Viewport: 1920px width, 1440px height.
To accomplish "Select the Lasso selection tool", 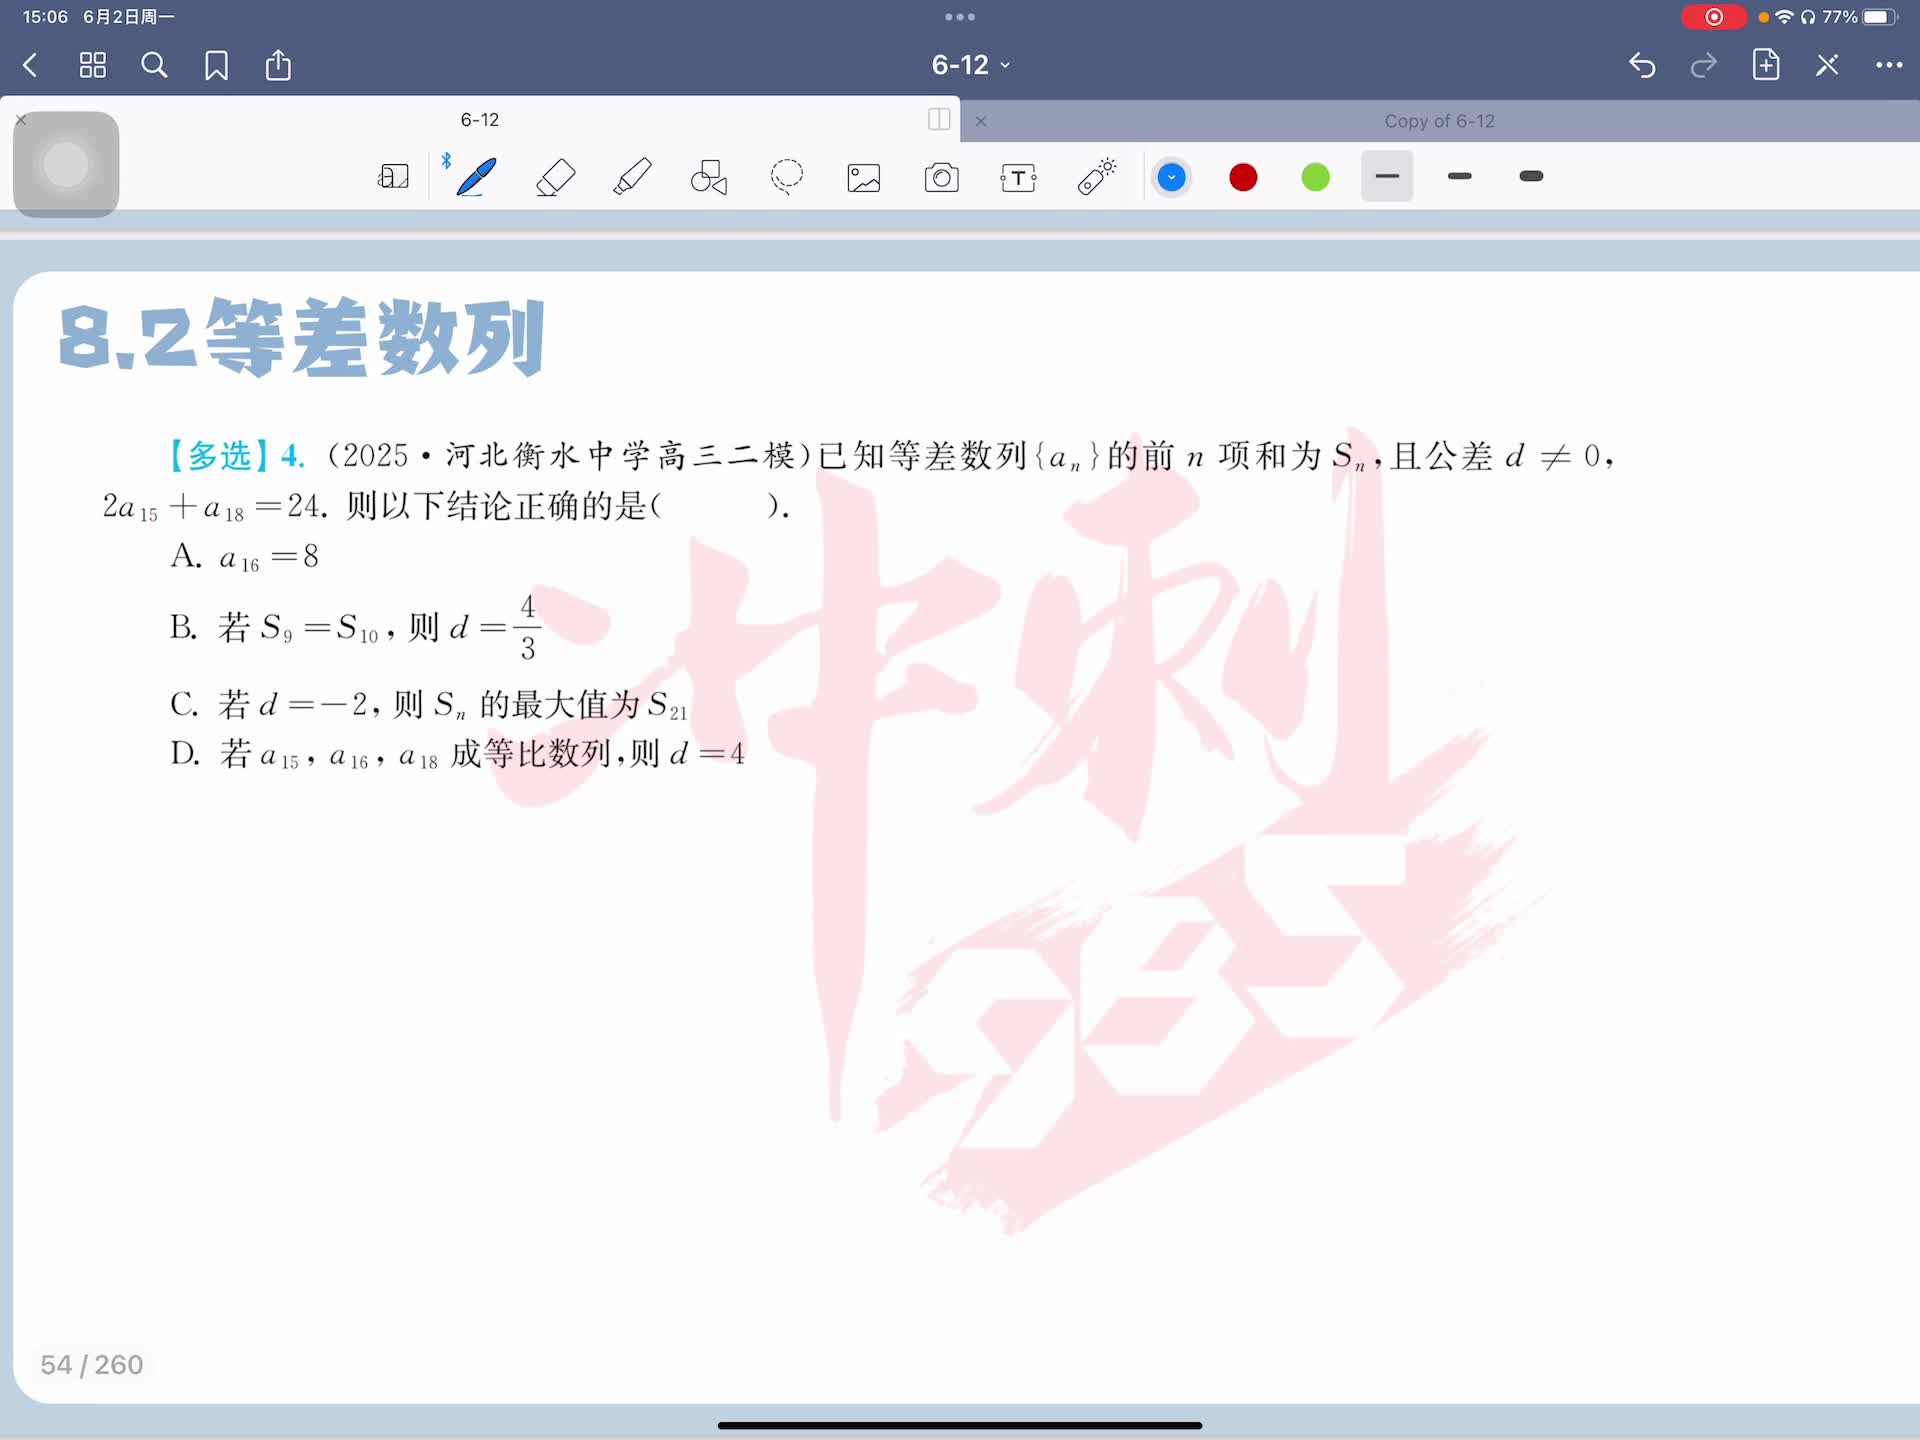I will [x=787, y=177].
